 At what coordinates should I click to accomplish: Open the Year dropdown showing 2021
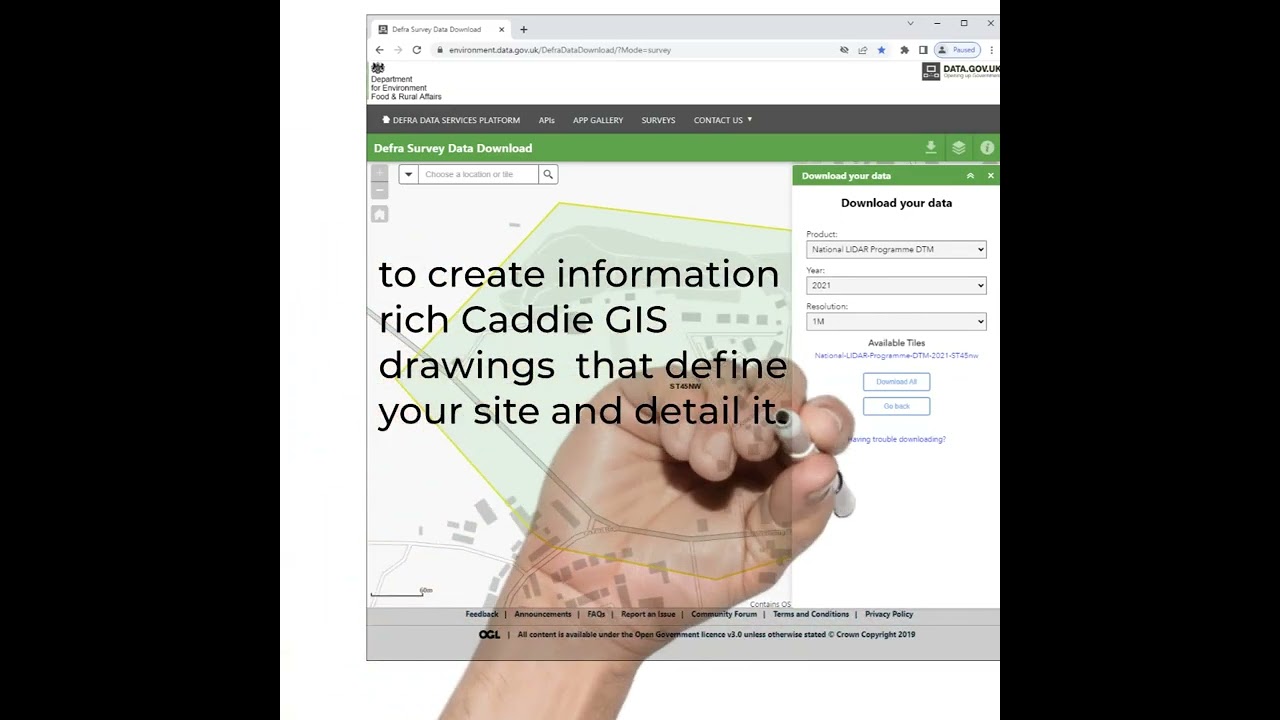coord(896,286)
